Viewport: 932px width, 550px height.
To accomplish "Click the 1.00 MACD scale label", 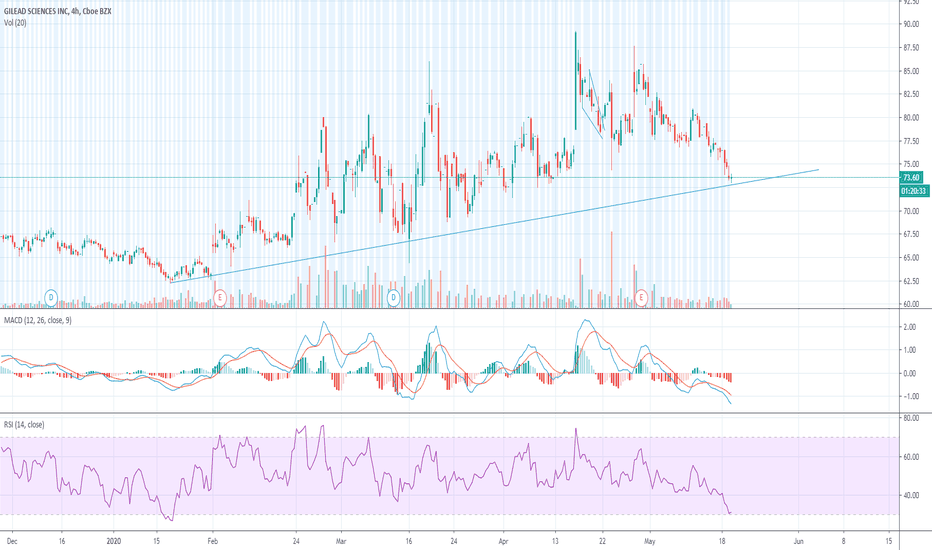I will pyautogui.click(x=909, y=350).
